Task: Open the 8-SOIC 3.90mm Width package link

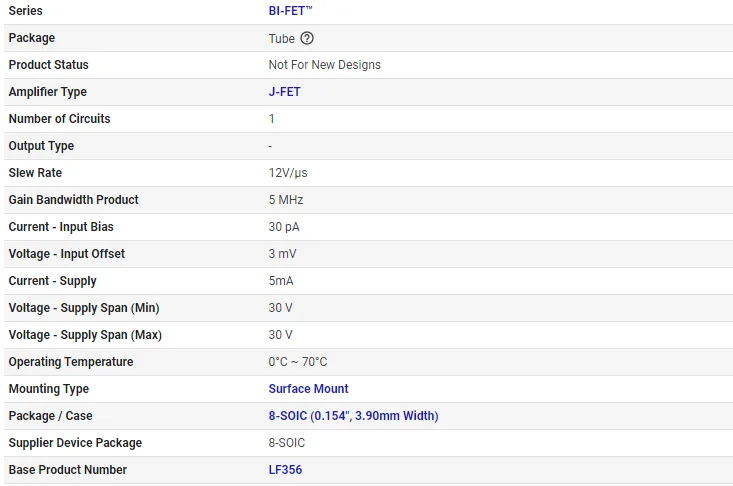Action: [353, 416]
